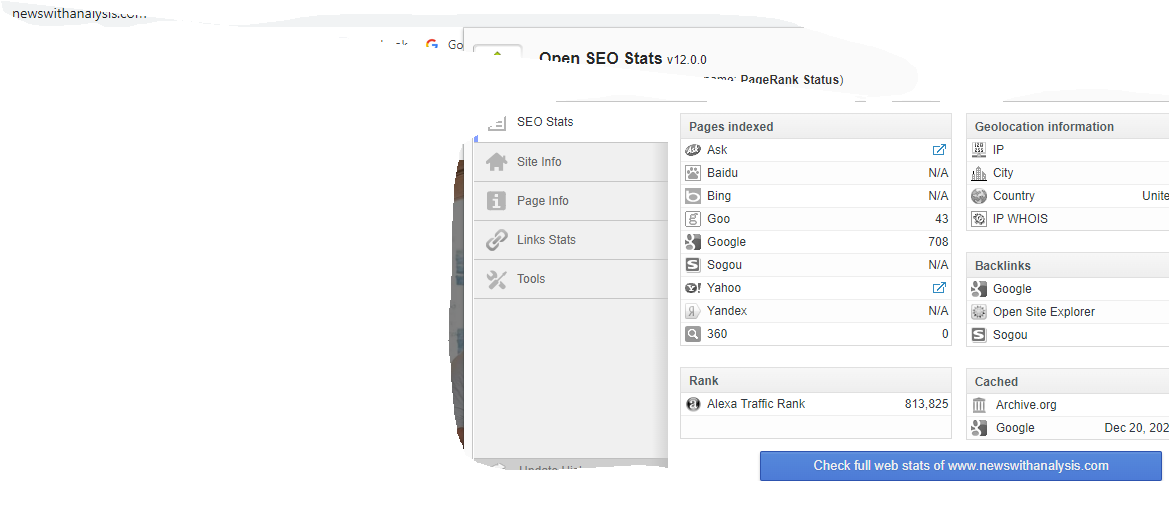Click the Sogou icon in Pages indexed
This screenshot has height=506, width=1169.
coord(693,265)
